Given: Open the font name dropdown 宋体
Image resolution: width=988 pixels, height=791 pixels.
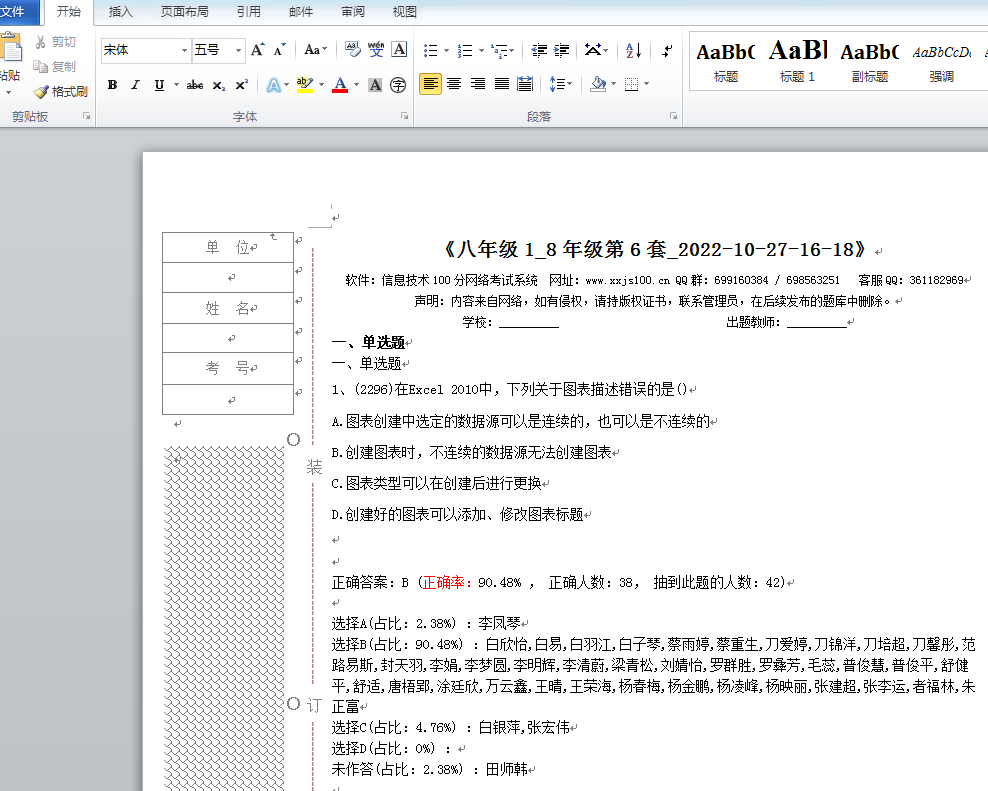Looking at the screenshot, I should [184, 50].
